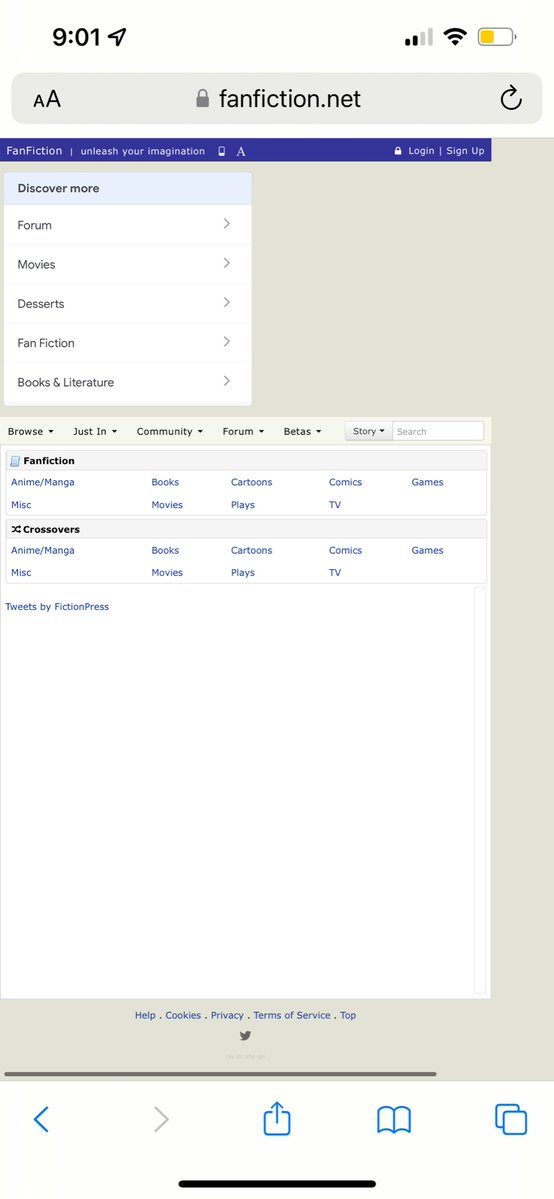554x1199 pixels.
Task: Open Comics under Fanfiction
Action: tap(345, 483)
